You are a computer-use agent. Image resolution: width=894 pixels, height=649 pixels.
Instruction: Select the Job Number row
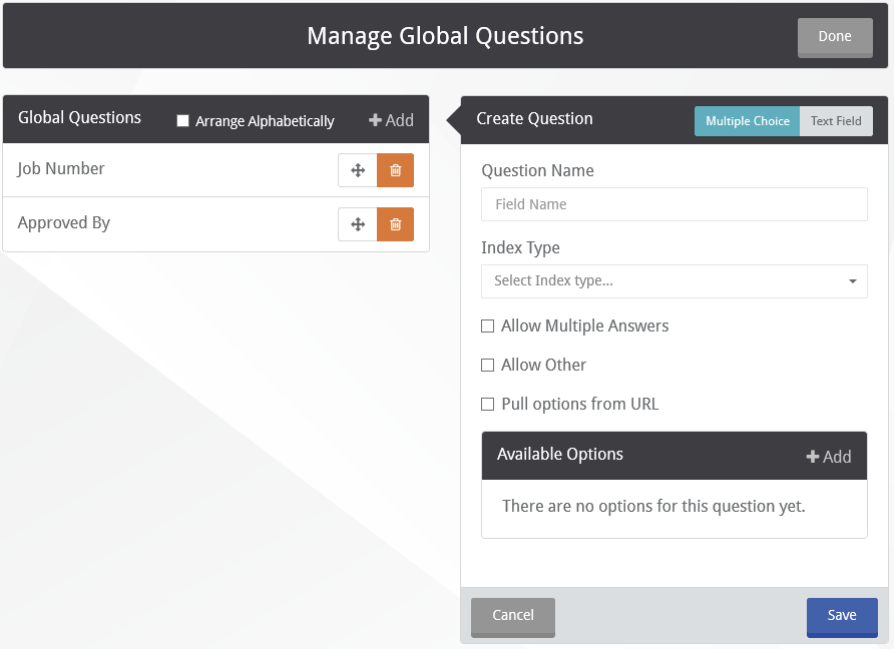pos(216,170)
